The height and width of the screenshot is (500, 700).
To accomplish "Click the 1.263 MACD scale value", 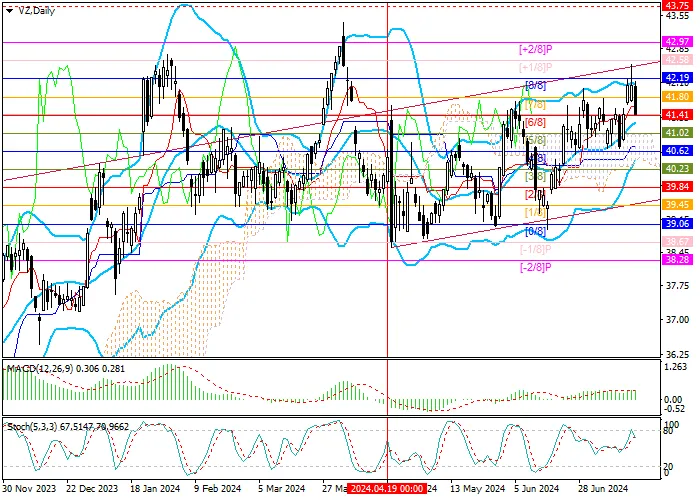I will 676,367.
